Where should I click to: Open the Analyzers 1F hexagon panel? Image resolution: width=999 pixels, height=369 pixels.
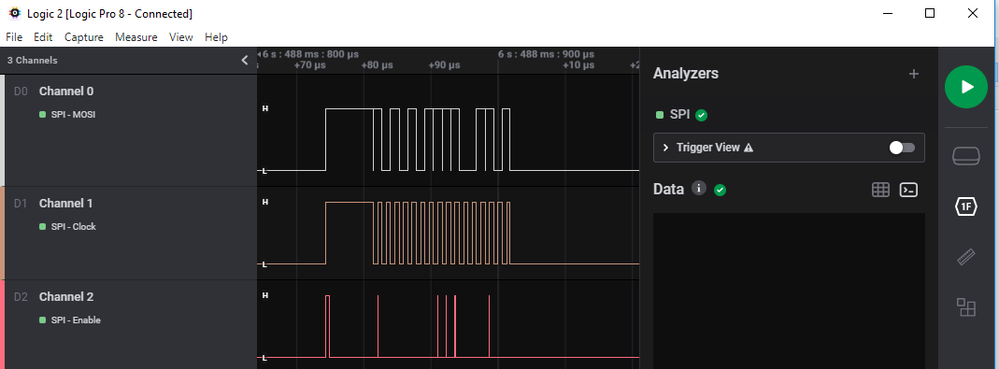coord(966,206)
